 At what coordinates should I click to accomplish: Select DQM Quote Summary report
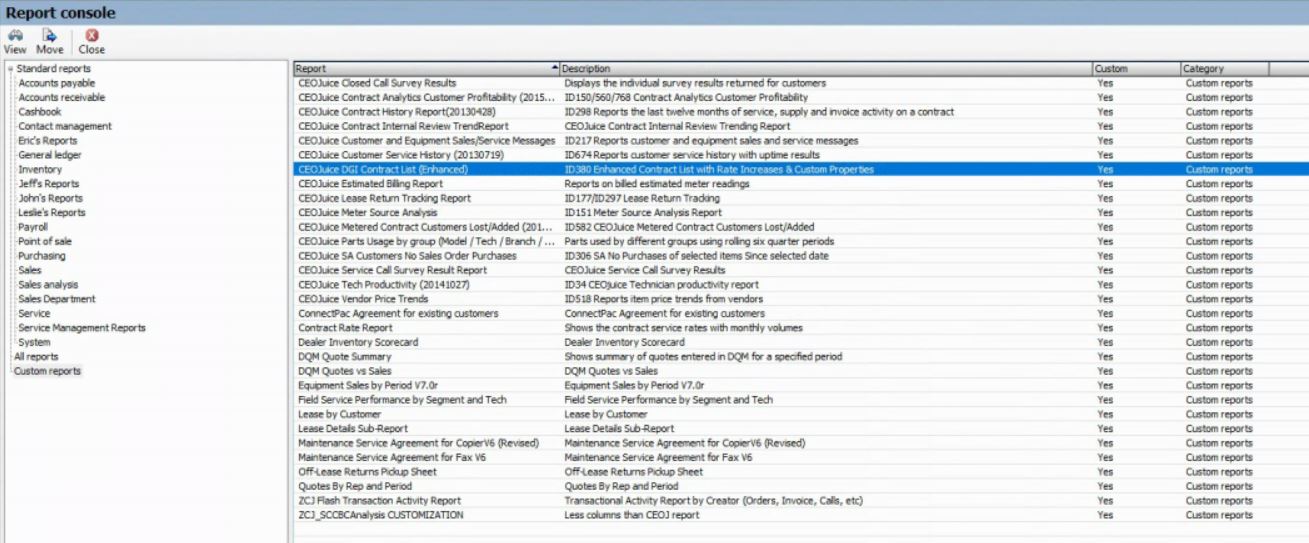pos(344,356)
